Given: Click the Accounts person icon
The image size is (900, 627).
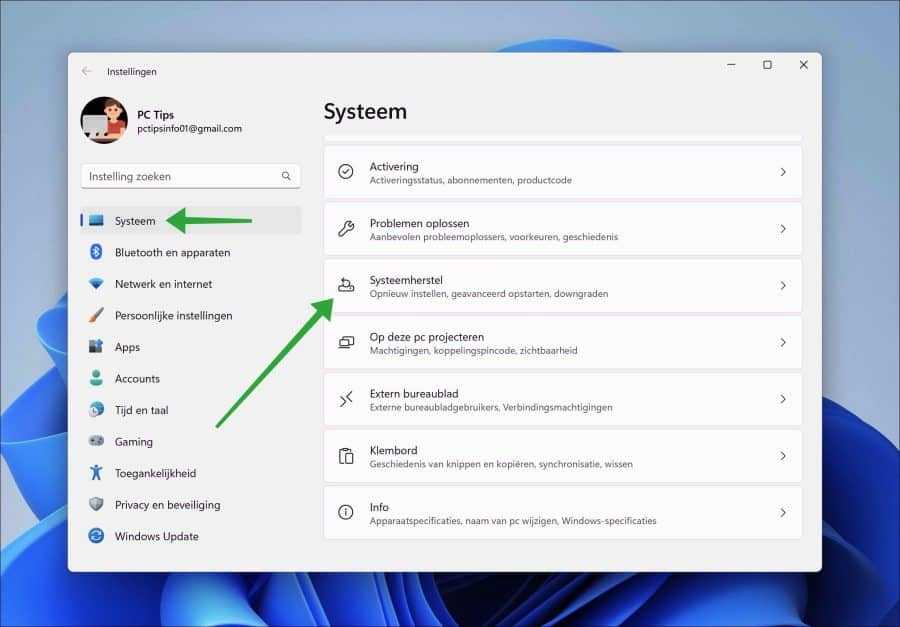Looking at the screenshot, I should (x=96, y=378).
